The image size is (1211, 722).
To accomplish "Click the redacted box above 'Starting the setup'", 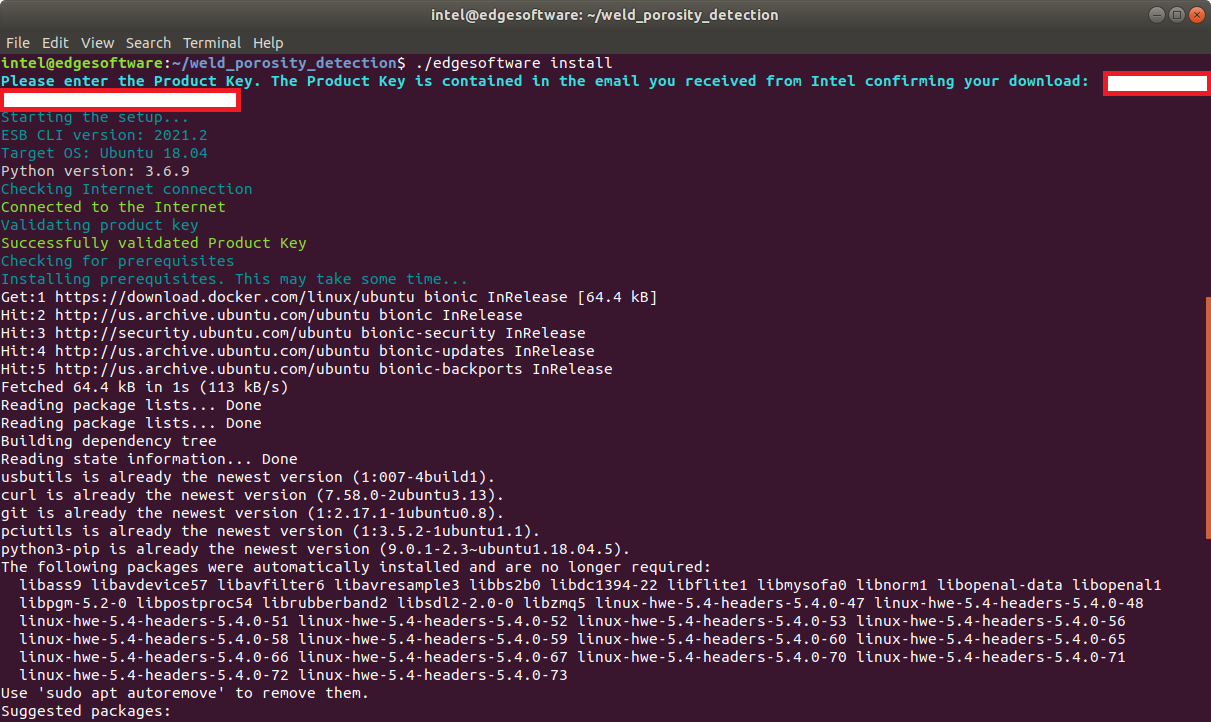I will point(120,99).
